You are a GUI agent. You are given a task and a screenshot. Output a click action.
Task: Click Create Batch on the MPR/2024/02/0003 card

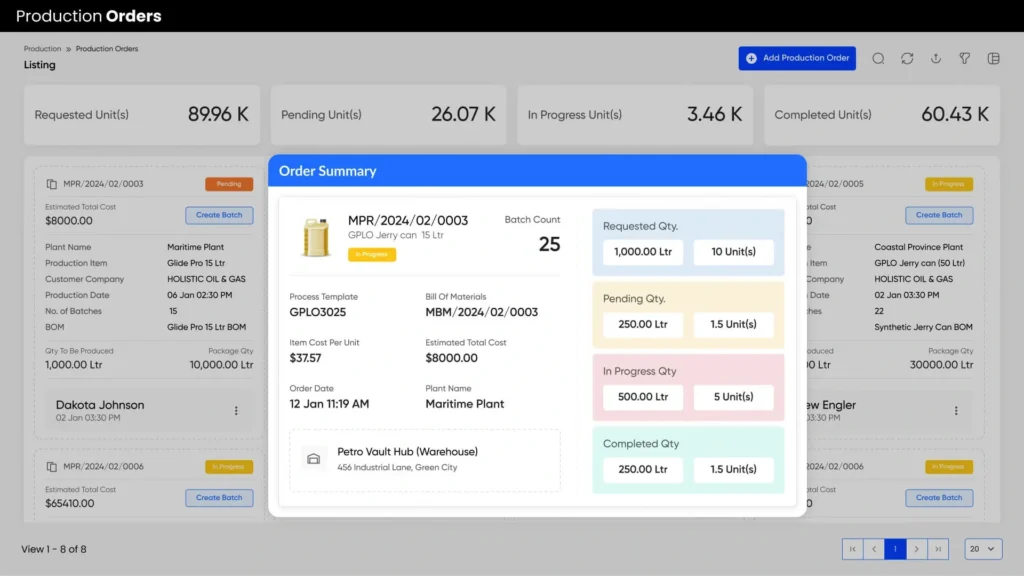click(219, 215)
